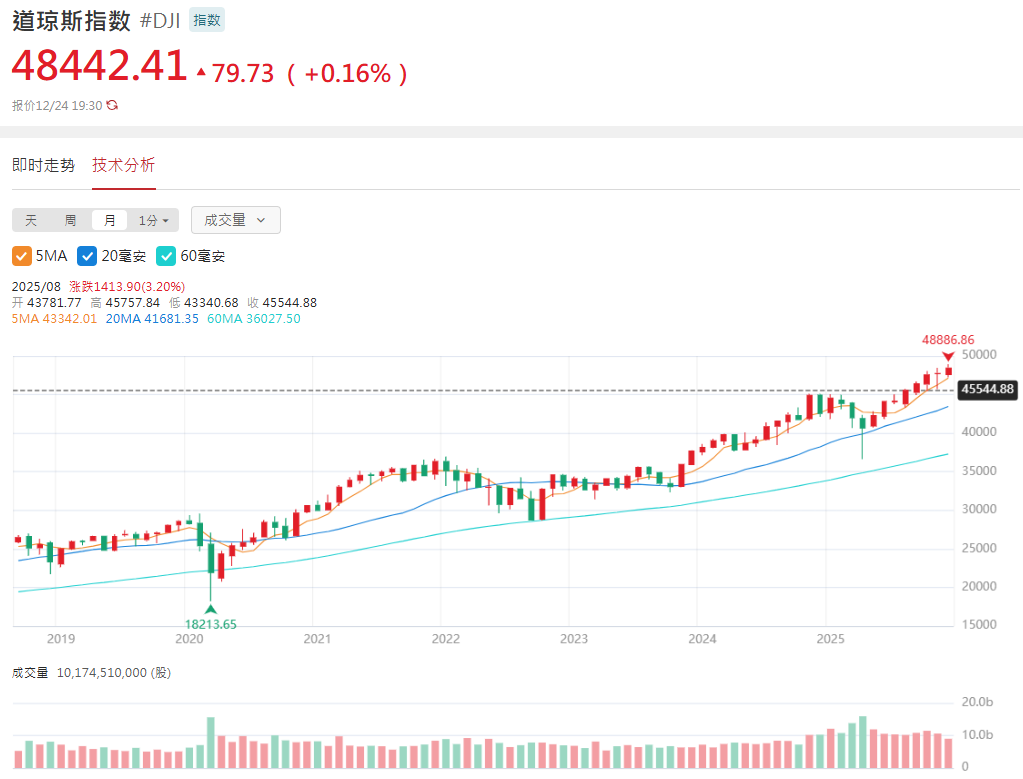
Task: Select the 技术分析 tab
Action: point(124,166)
